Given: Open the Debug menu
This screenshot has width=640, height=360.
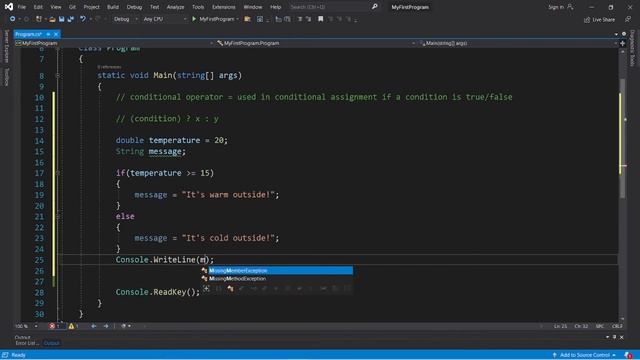Looking at the screenshot, I should [134, 7].
